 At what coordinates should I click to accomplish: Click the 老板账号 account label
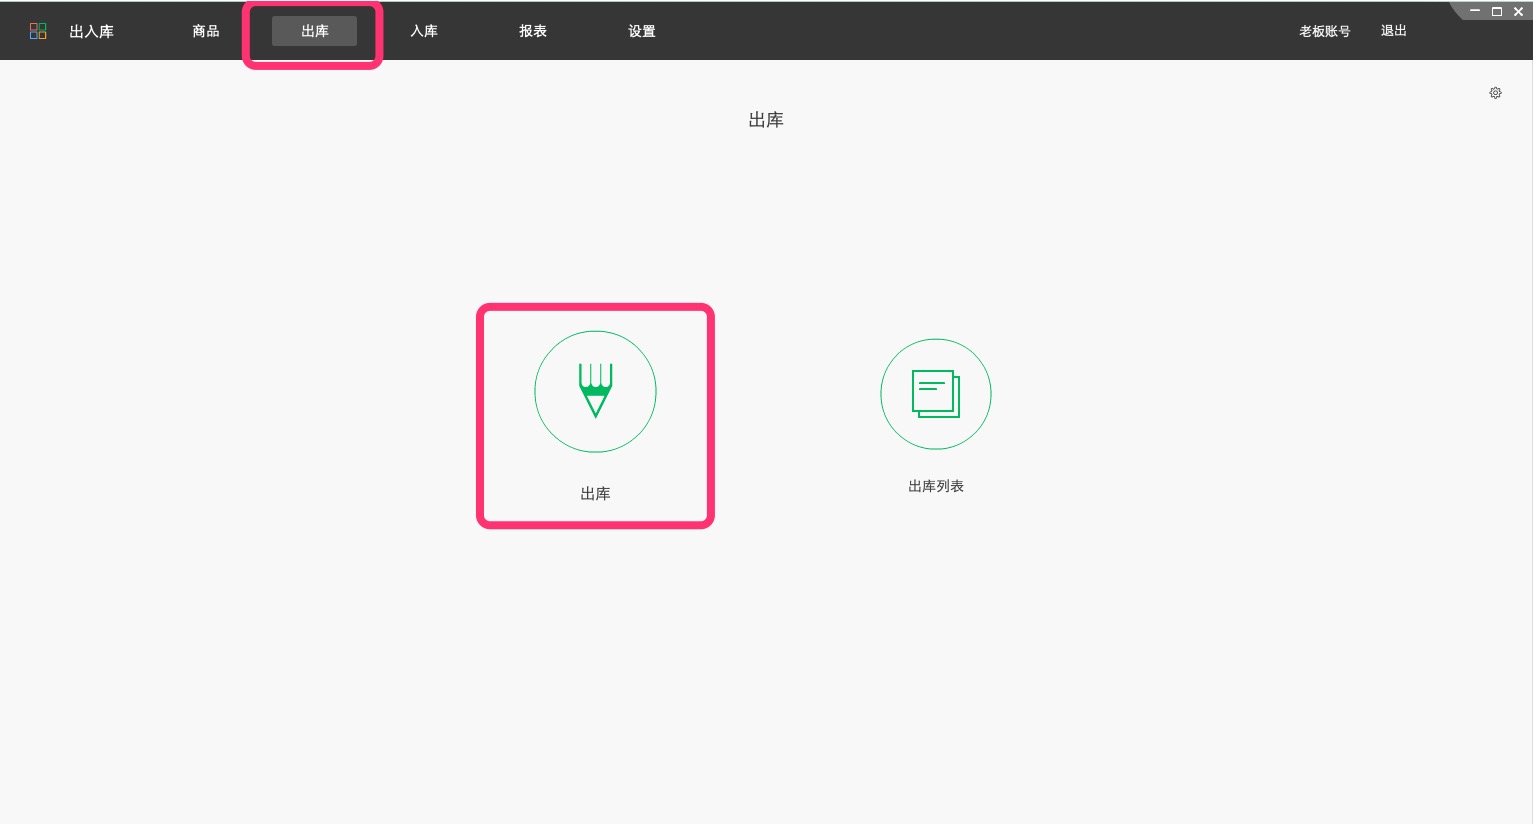tap(1324, 31)
